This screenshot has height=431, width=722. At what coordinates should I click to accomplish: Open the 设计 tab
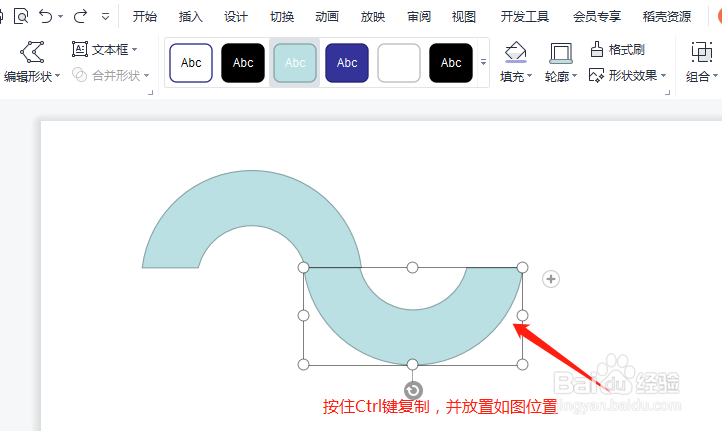[236, 17]
